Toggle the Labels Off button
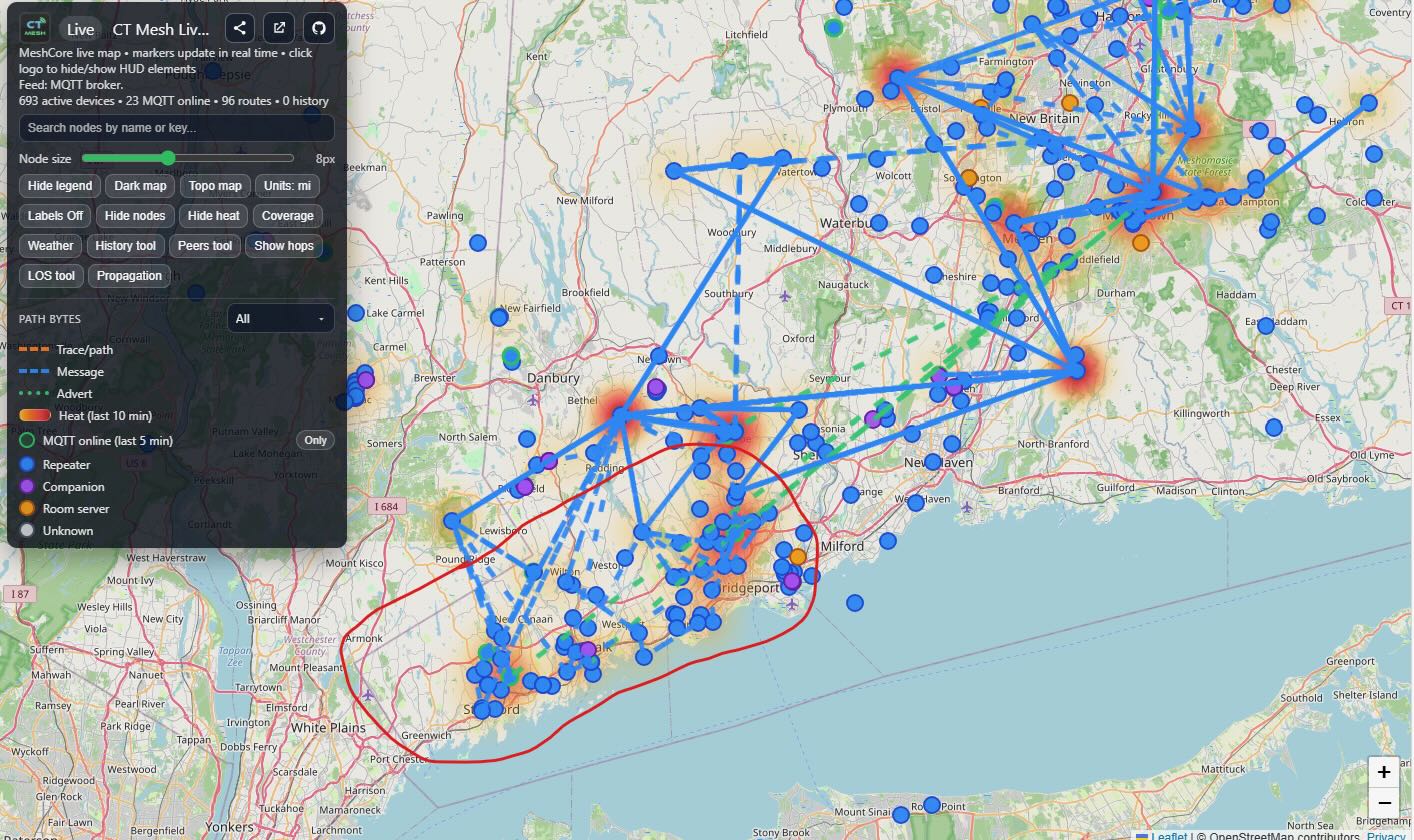The height and width of the screenshot is (840, 1414). (55, 216)
